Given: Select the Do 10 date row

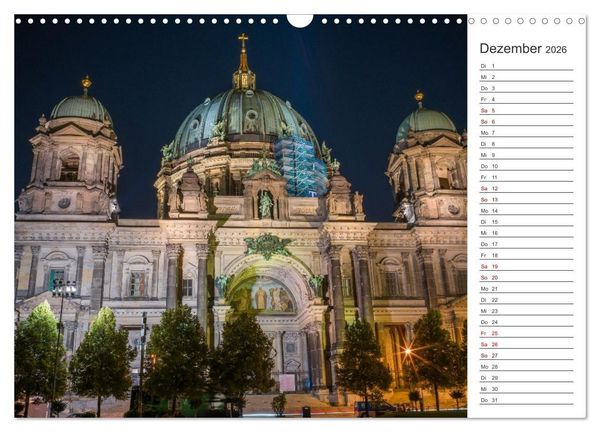Looking at the screenshot, I should point(527,166).
